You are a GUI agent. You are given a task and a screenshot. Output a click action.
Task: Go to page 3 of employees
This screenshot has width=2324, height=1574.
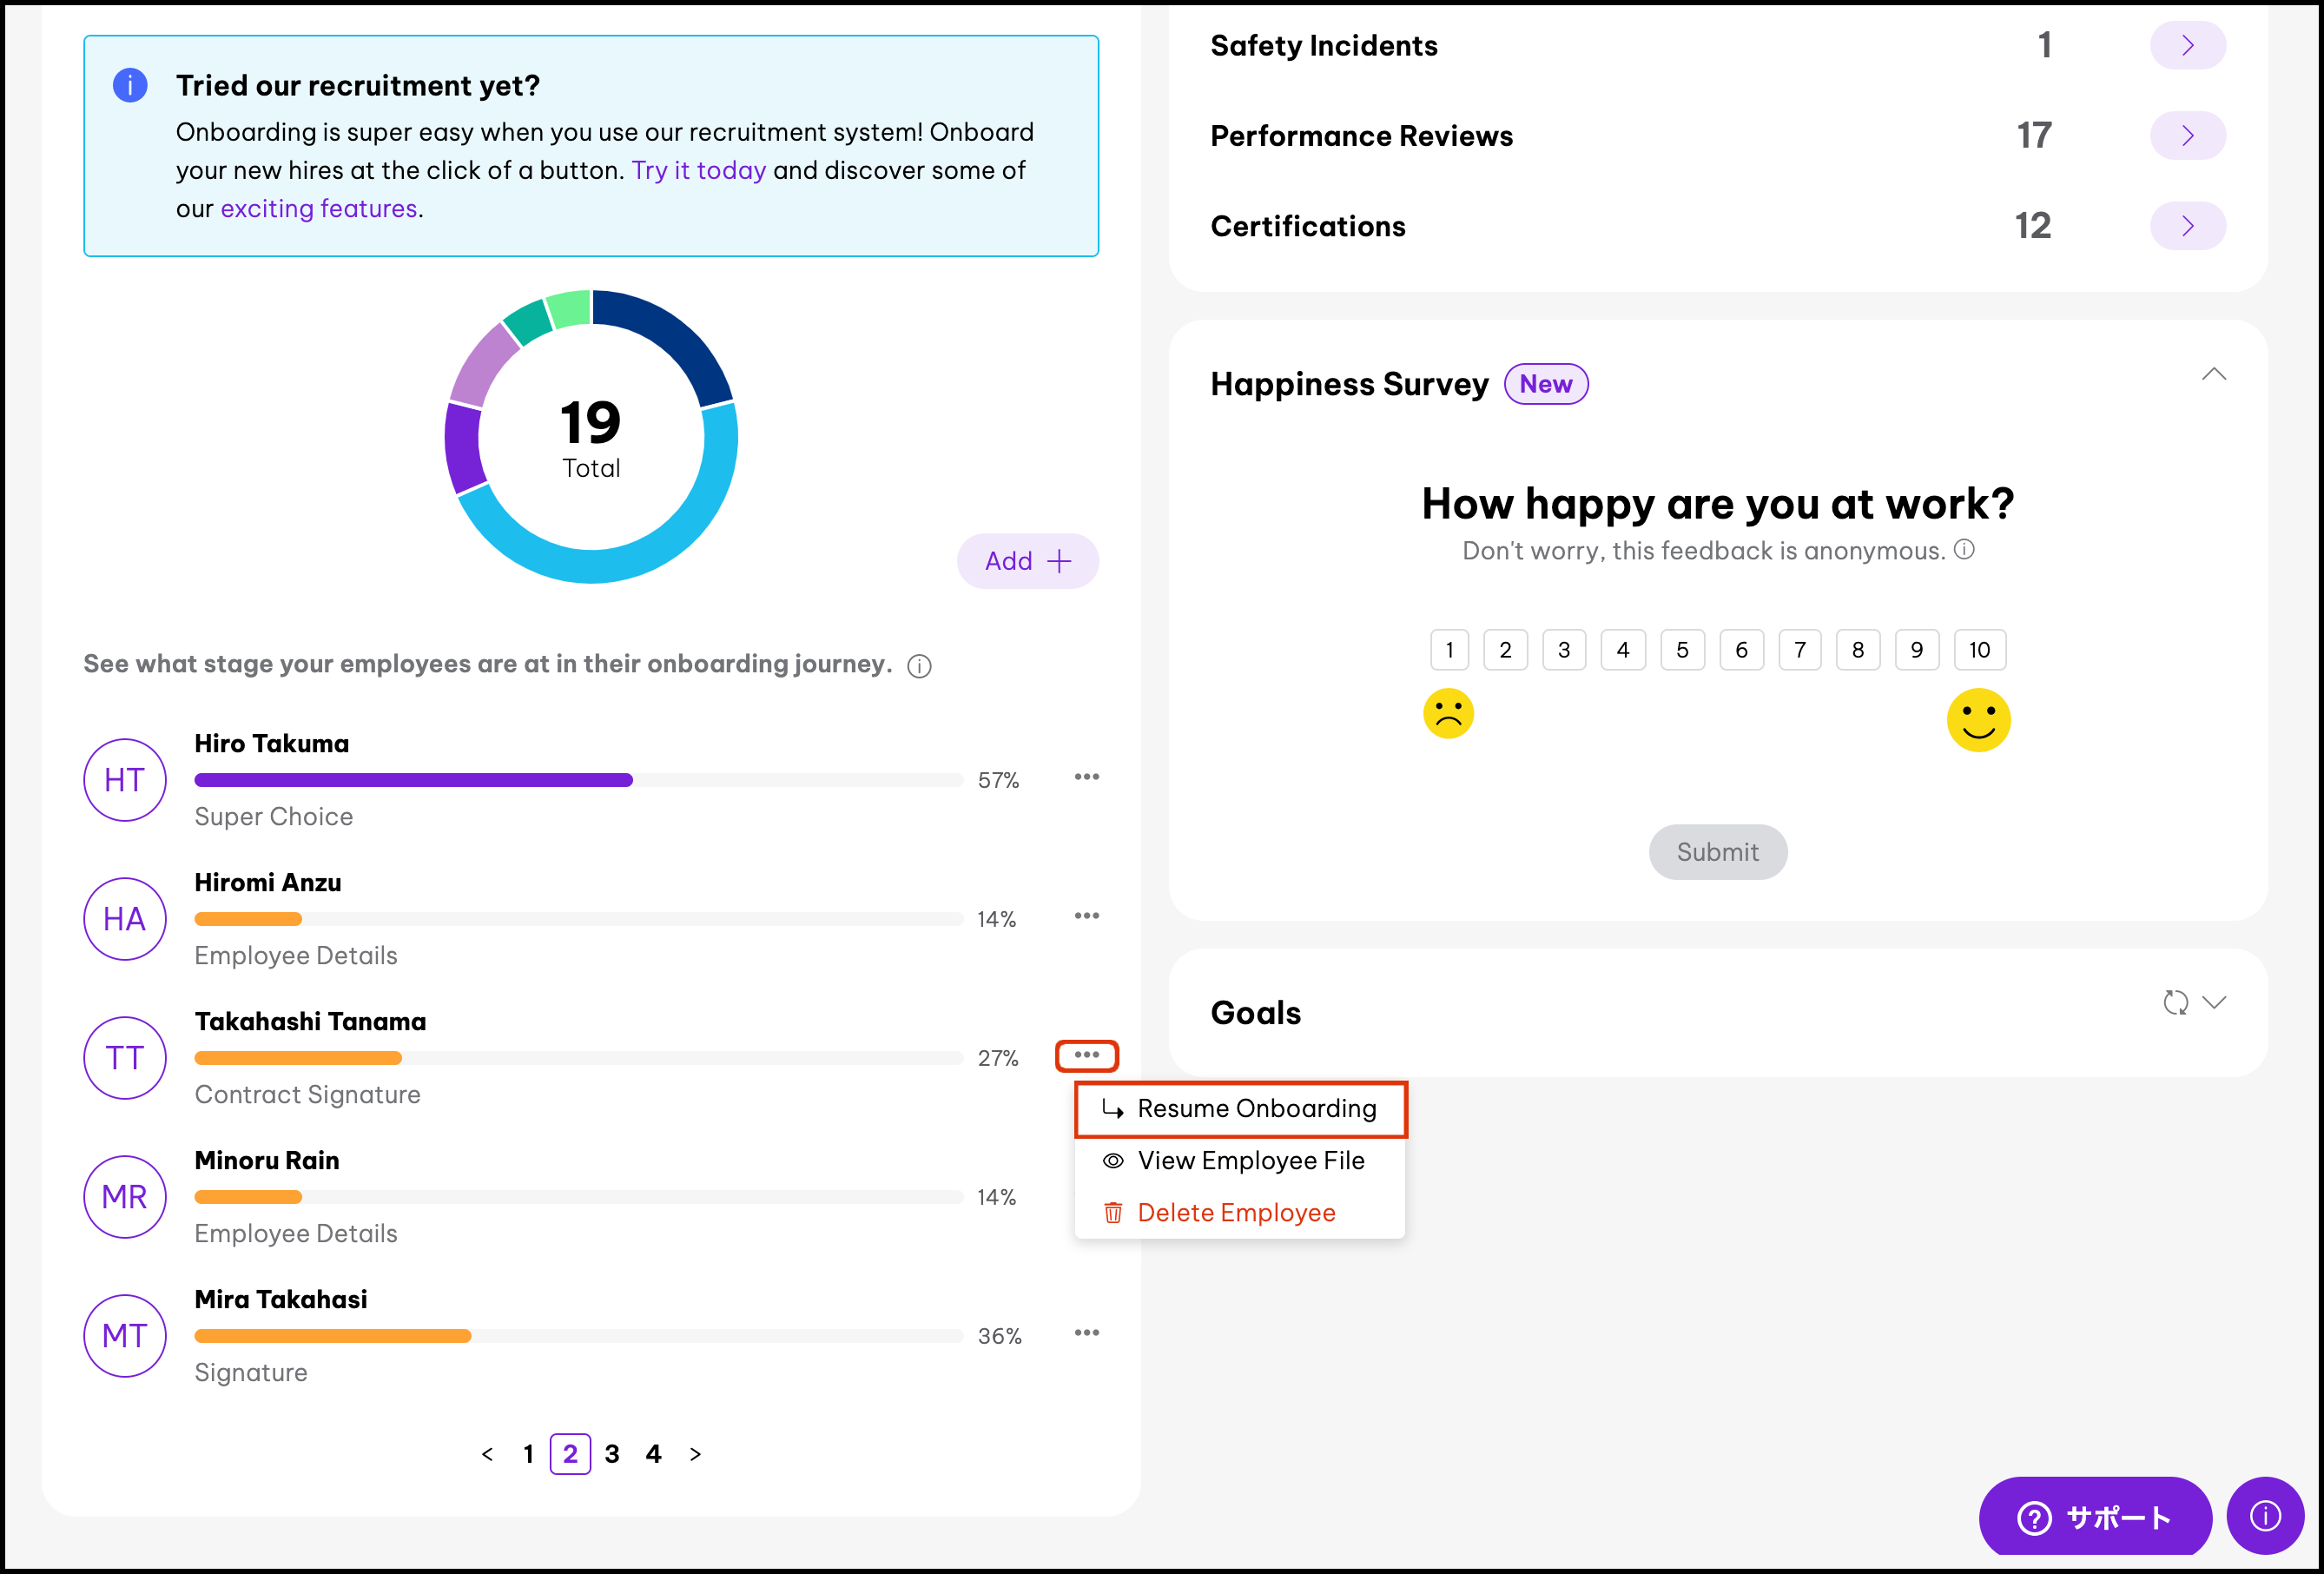[x=612, y=1454]
